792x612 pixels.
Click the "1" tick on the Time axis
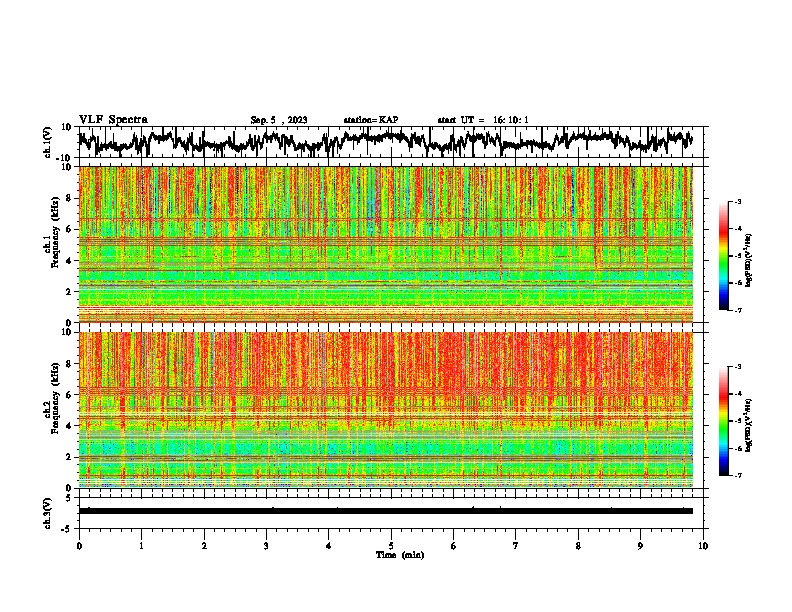click(141, 546)
